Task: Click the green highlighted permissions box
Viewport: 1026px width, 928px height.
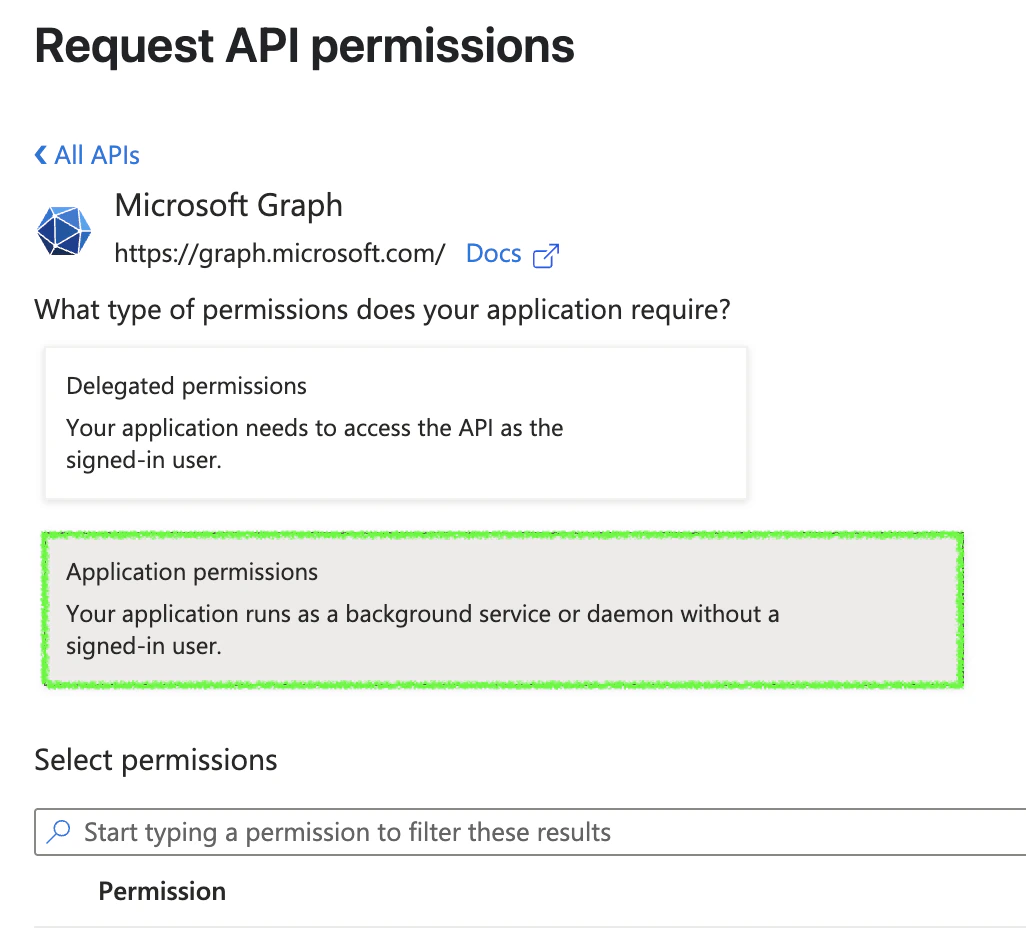Action: tap(501, 609)
